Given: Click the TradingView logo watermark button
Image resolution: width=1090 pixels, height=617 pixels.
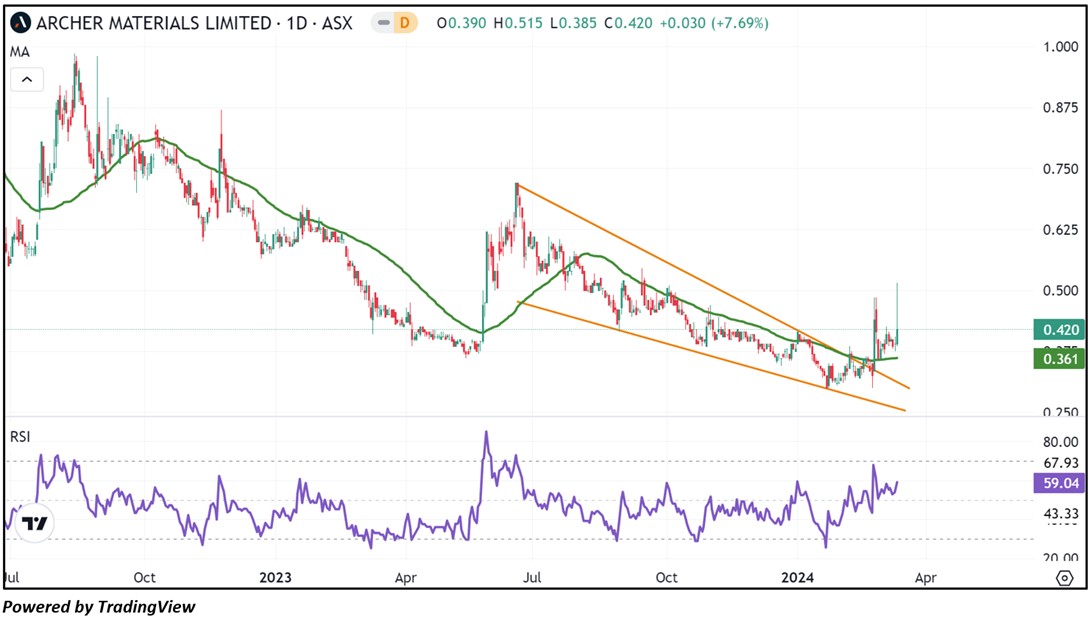Looking at the screenshot, I should (x=34, y=523).
